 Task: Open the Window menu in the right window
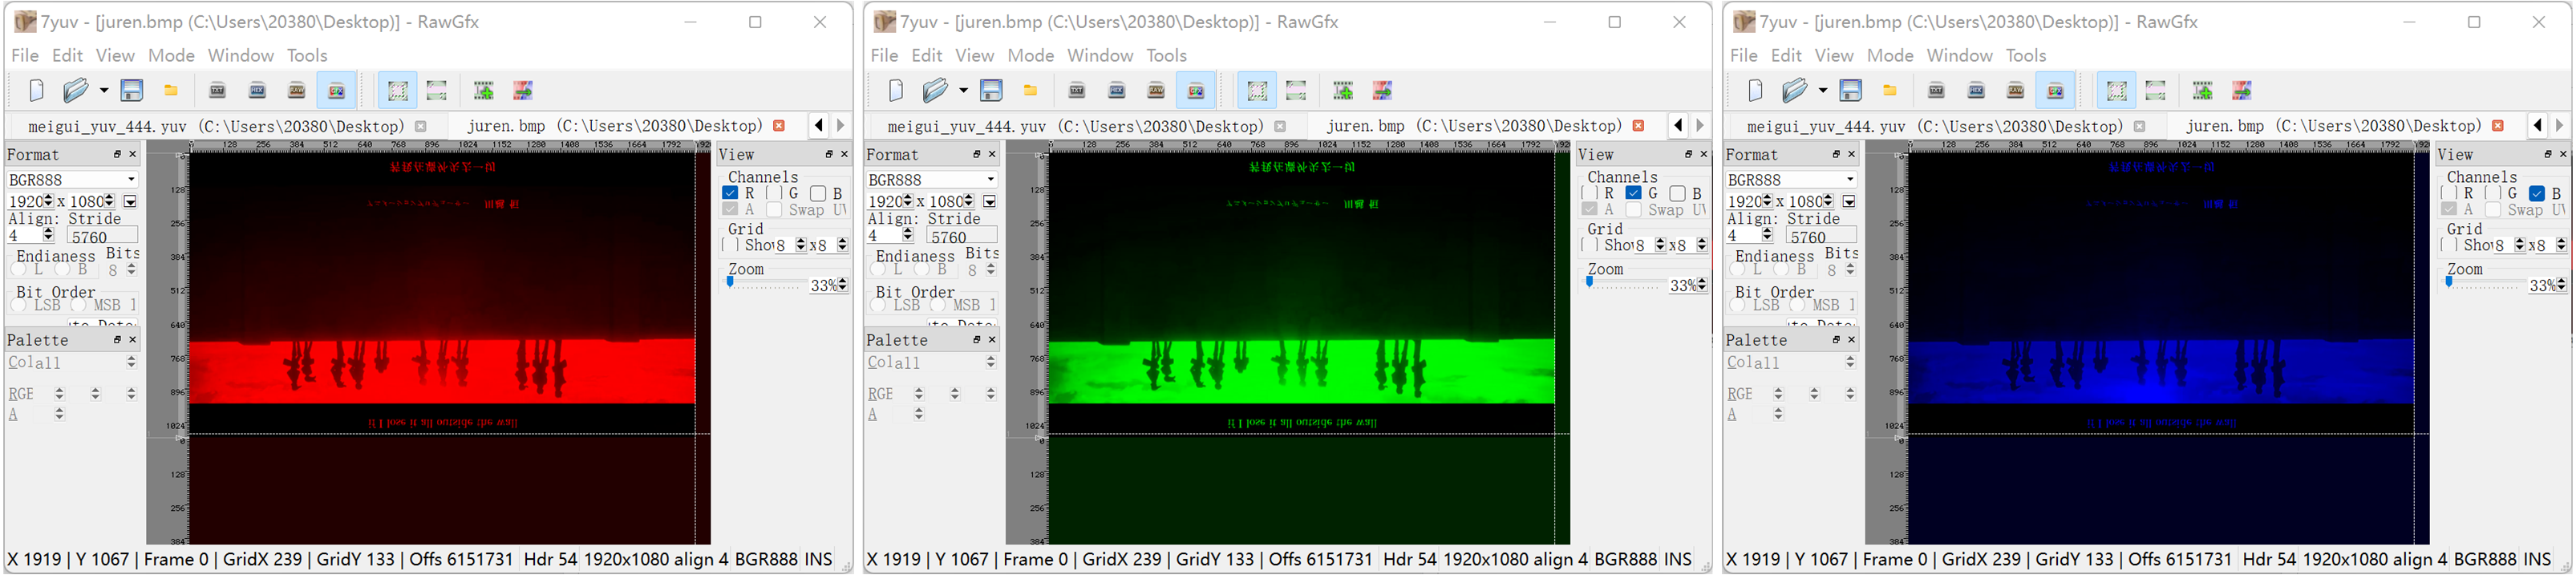click(x=1960, y=55)
